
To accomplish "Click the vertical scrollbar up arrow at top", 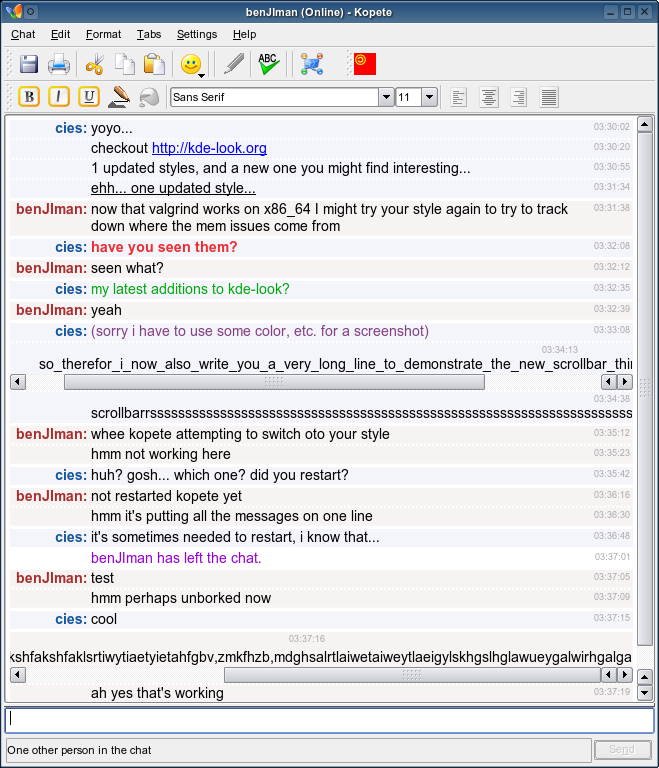I will pos(644,124).
